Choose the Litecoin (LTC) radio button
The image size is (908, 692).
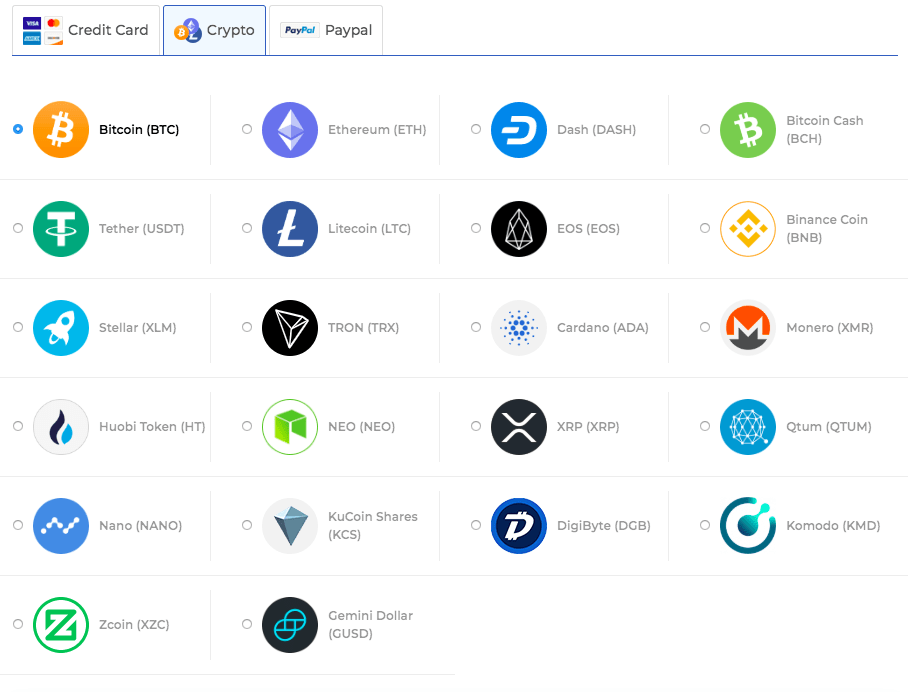click(x=247, y=228)
